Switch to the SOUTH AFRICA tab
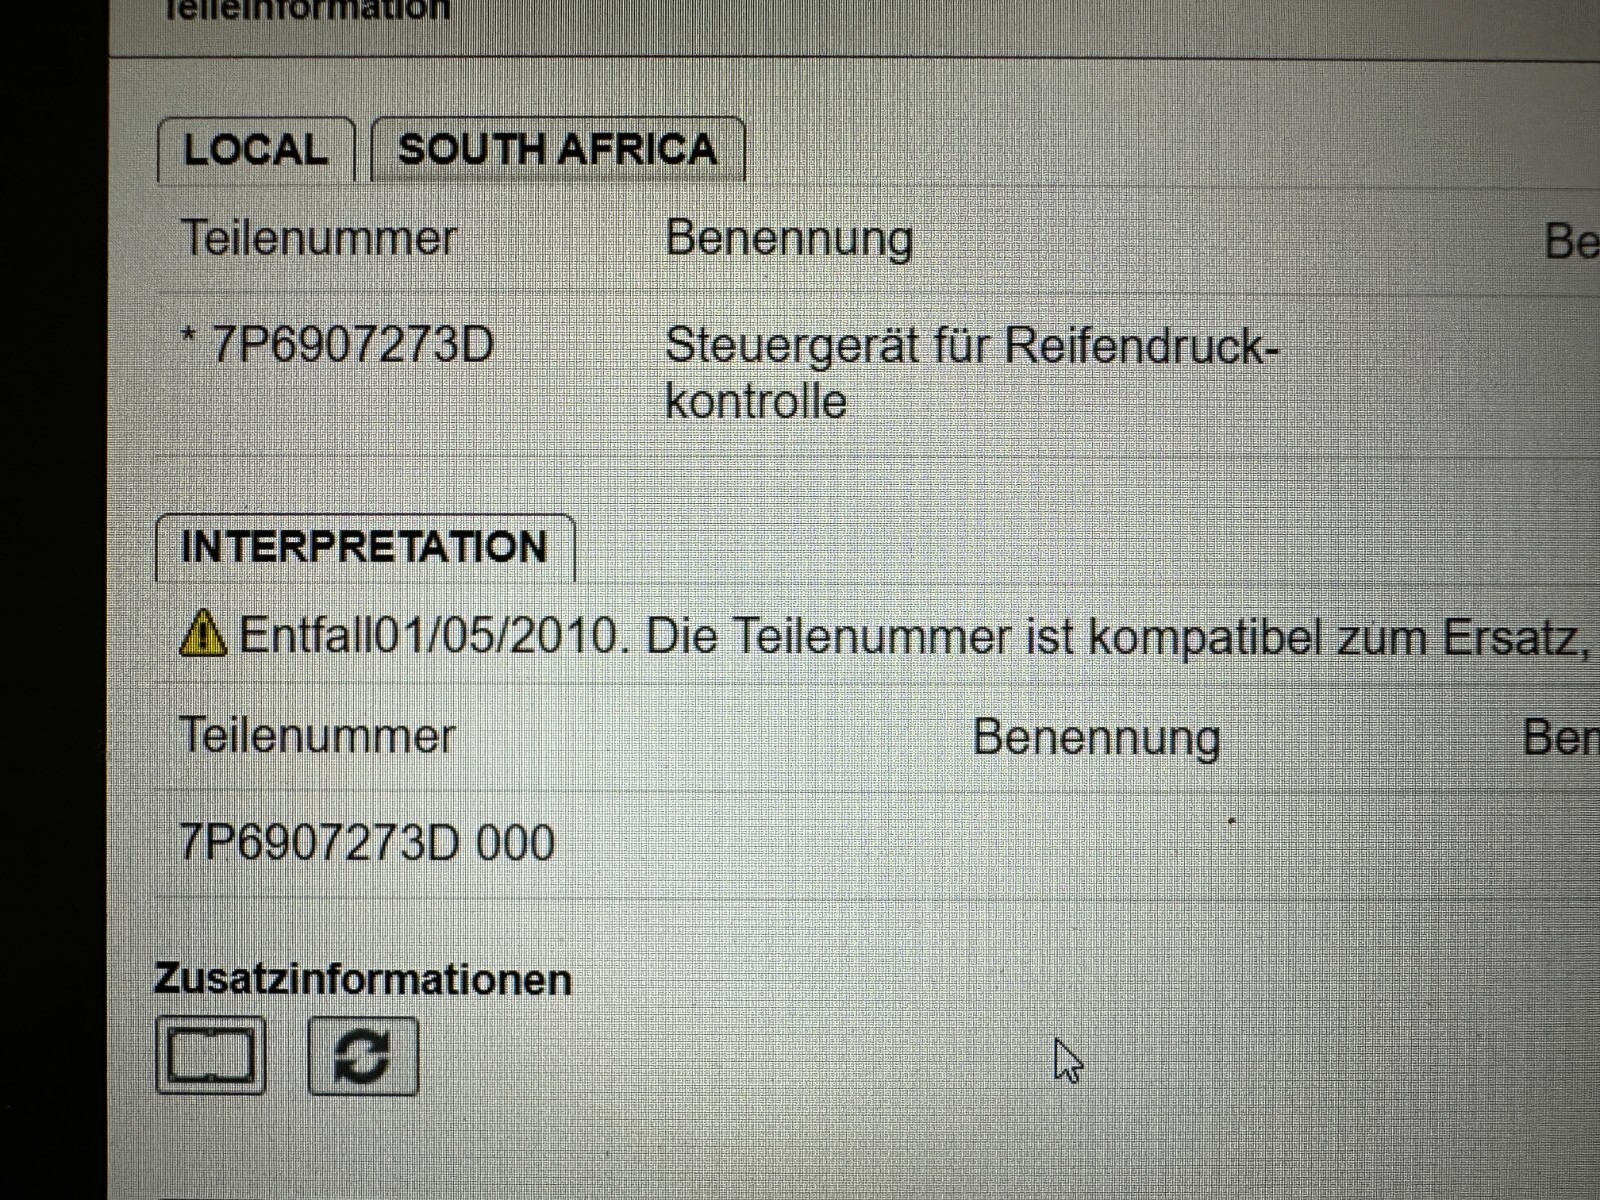1600x1200 pixels. (x=557, y=150)
